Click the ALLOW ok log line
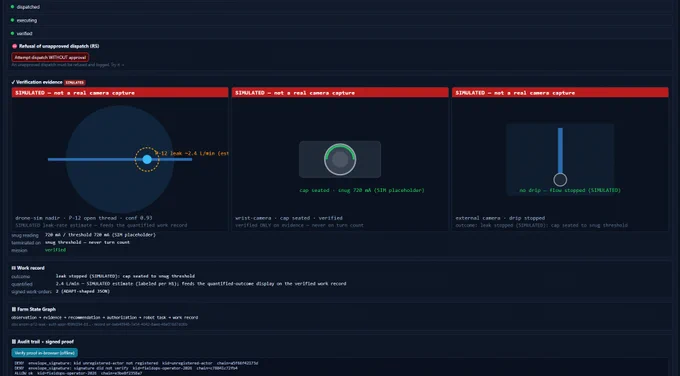 78,373
